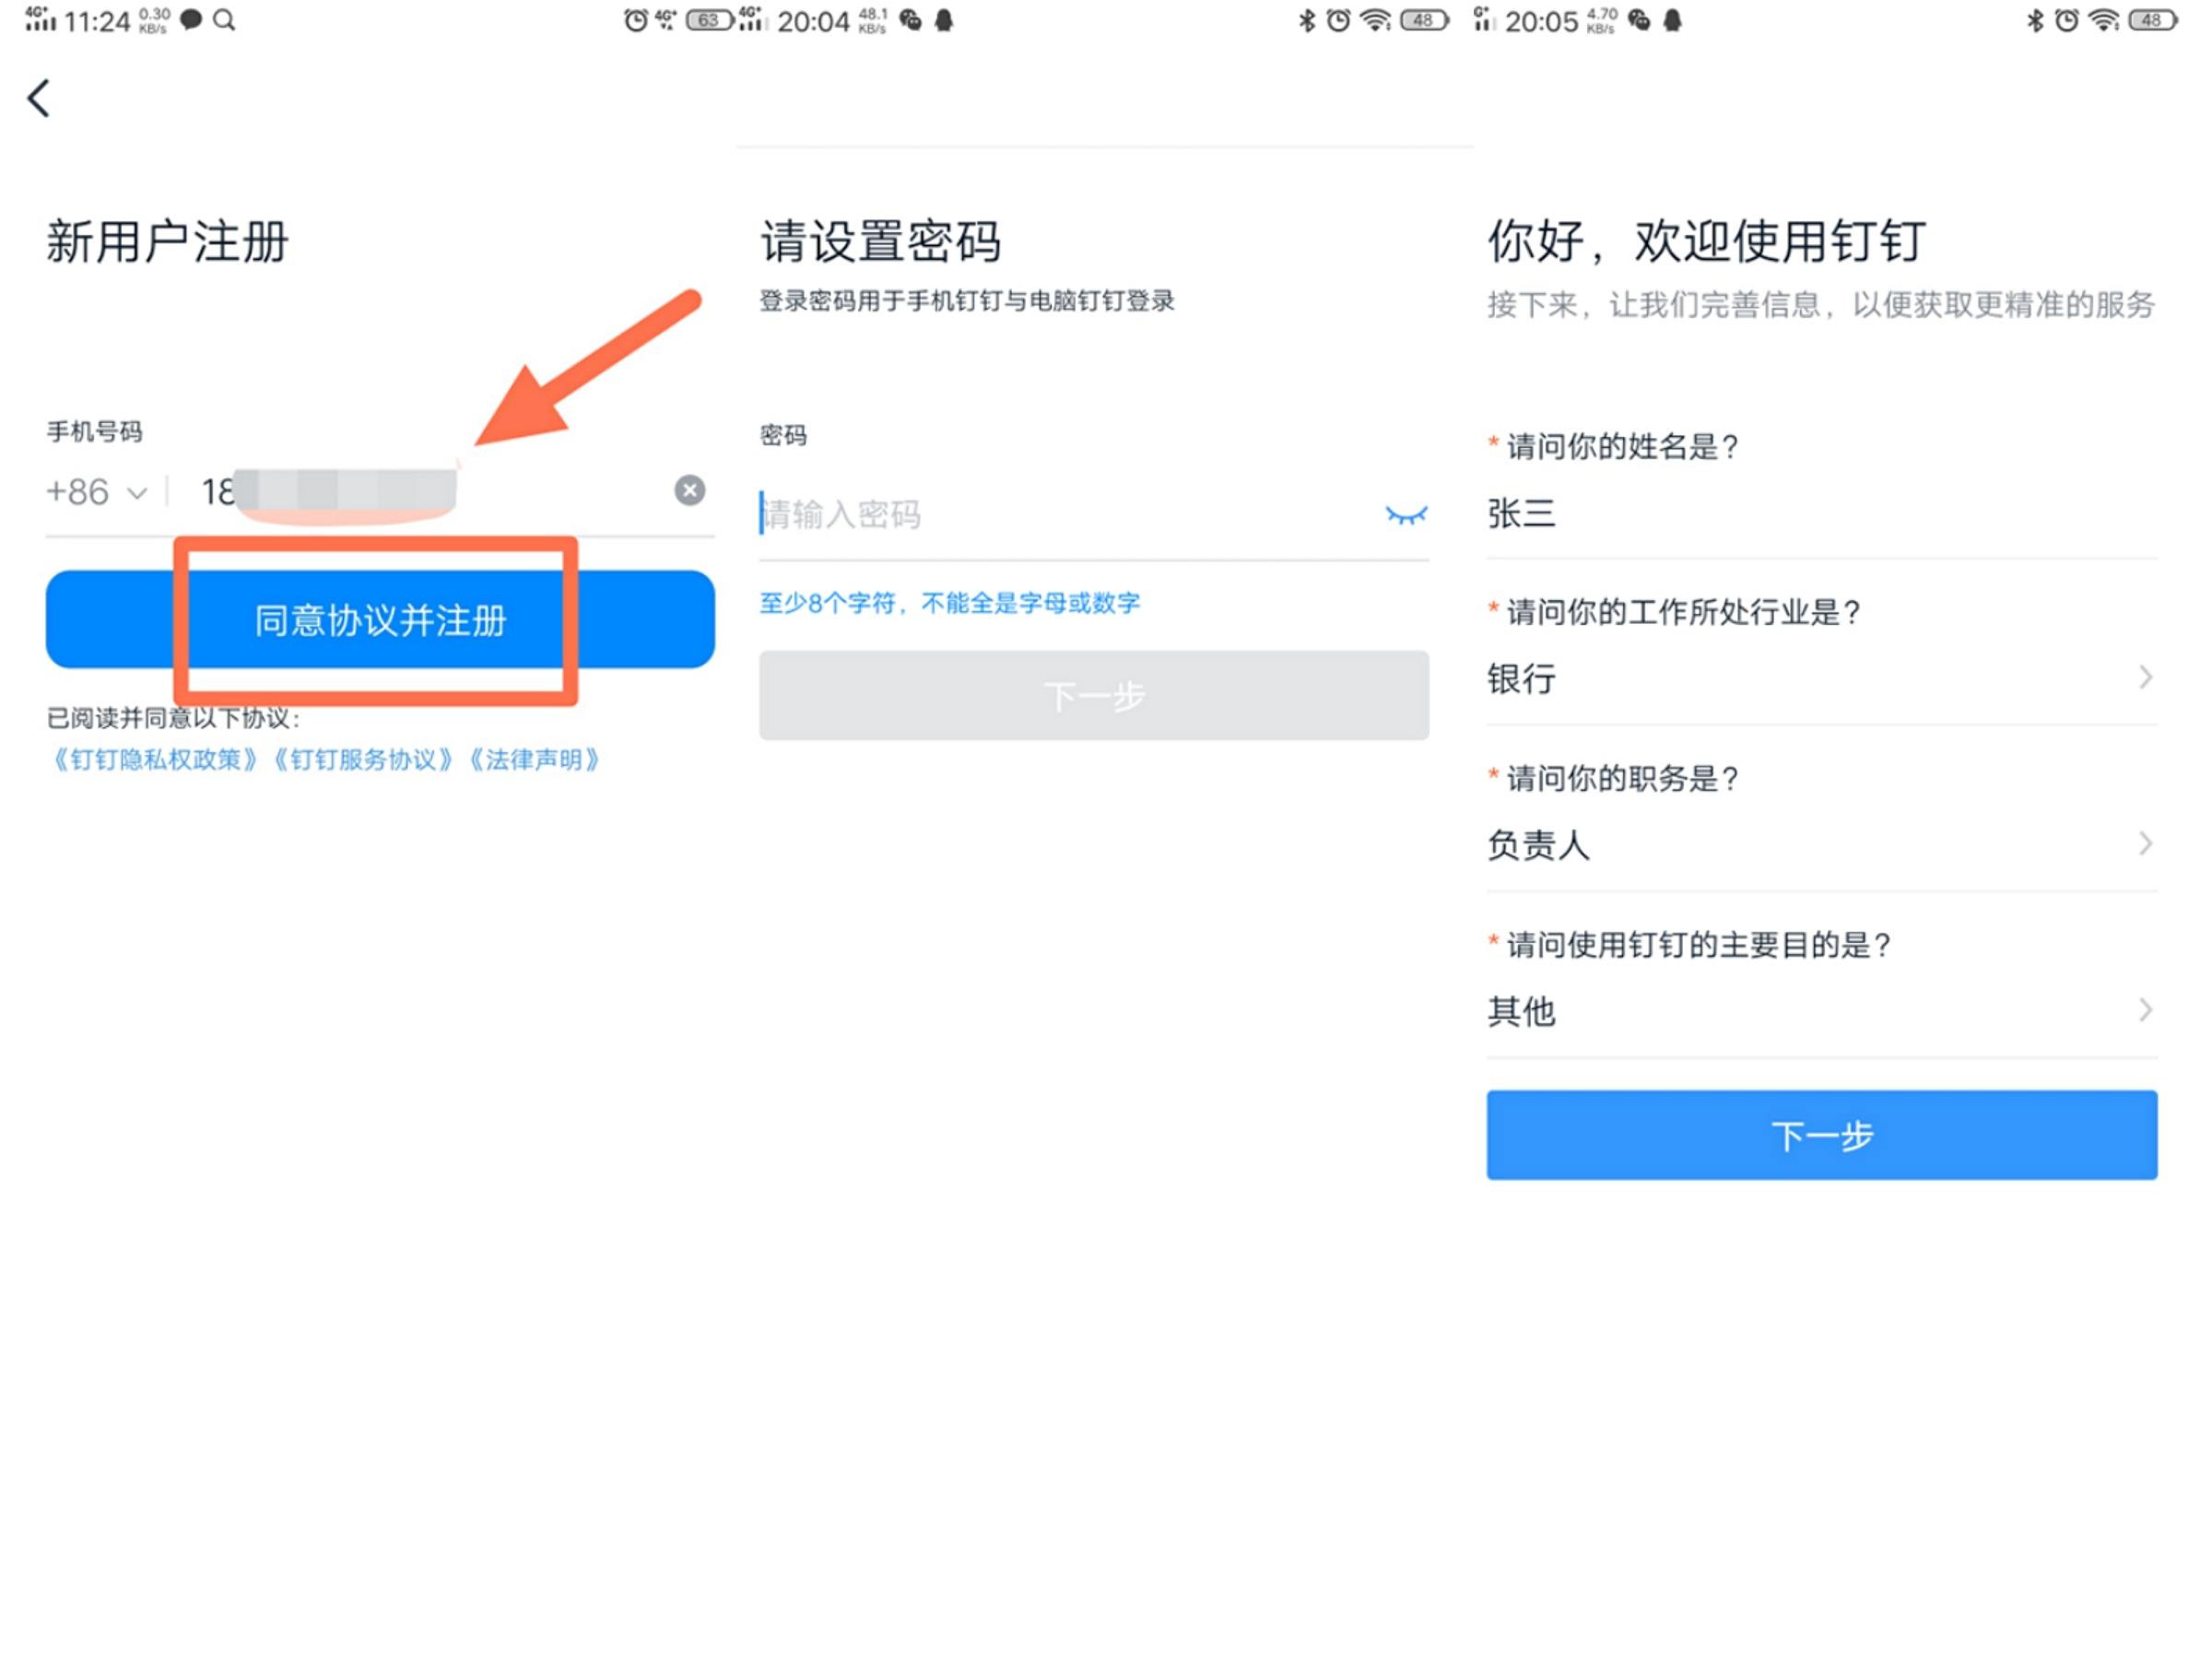
Task: Click the WeChat icon in the 20:05 status bar
Action: (x=1639, y=20)
